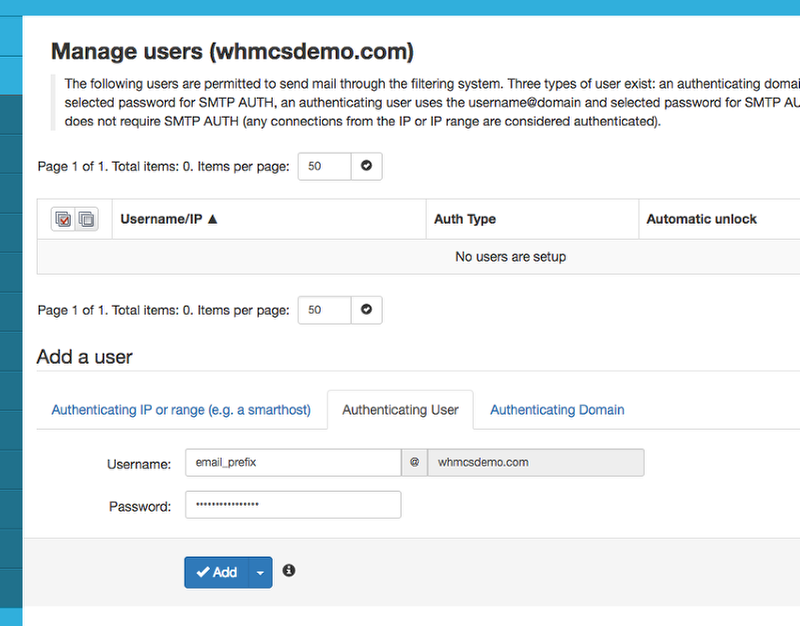Apply items per page using bottom checkmark button
Image resolution: width=800 pixels, height=626 pixels.
[366, 310]
